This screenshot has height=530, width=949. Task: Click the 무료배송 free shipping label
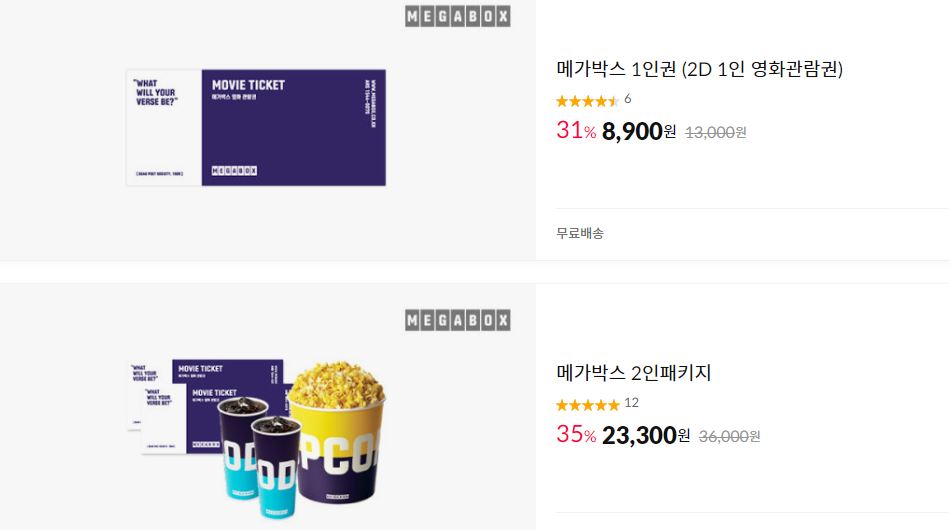pyautogui.click(x=580, y=233)
